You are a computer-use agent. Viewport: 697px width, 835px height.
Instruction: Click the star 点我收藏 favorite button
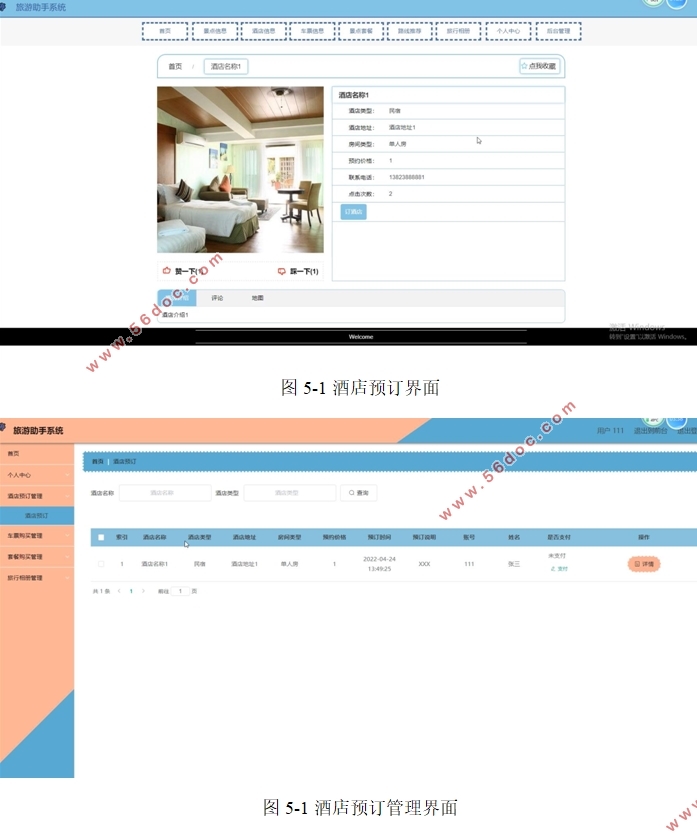pos(539,66)
